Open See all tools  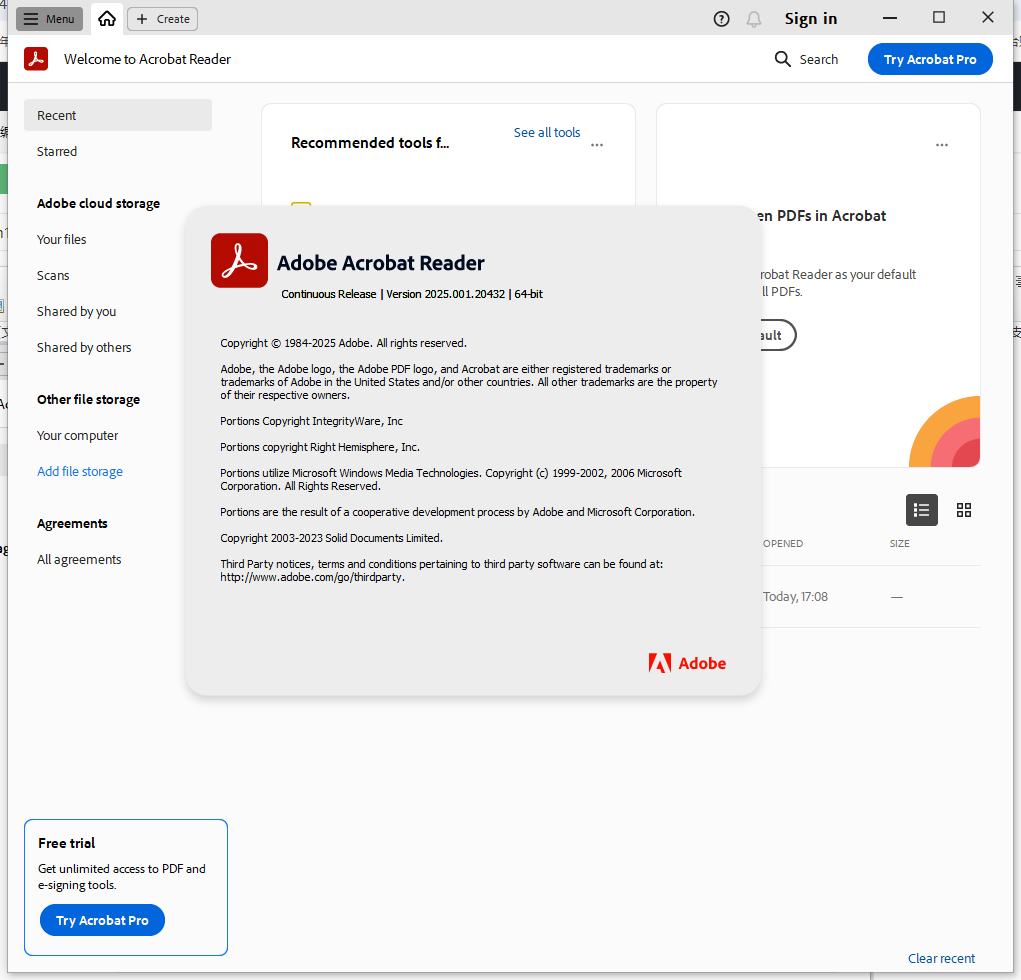[x=546, y=132]
